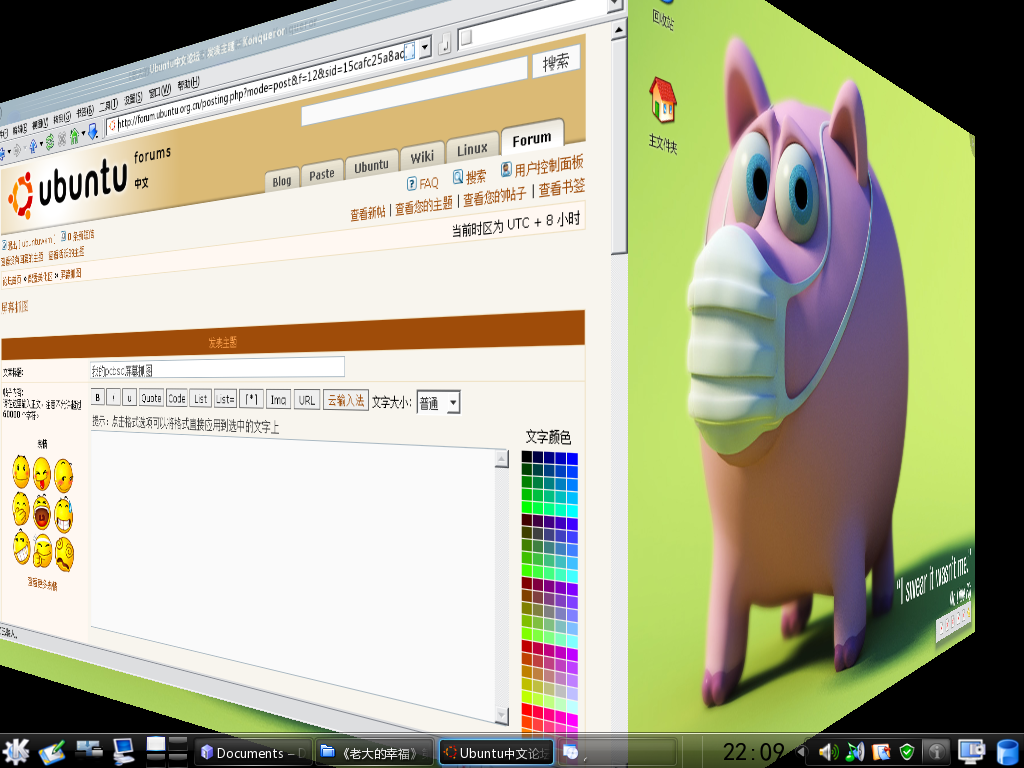This screenshot has height=768, width=1024.
Task: Insert the hand-over-mouth emoticon
Action: coord(21,509)
